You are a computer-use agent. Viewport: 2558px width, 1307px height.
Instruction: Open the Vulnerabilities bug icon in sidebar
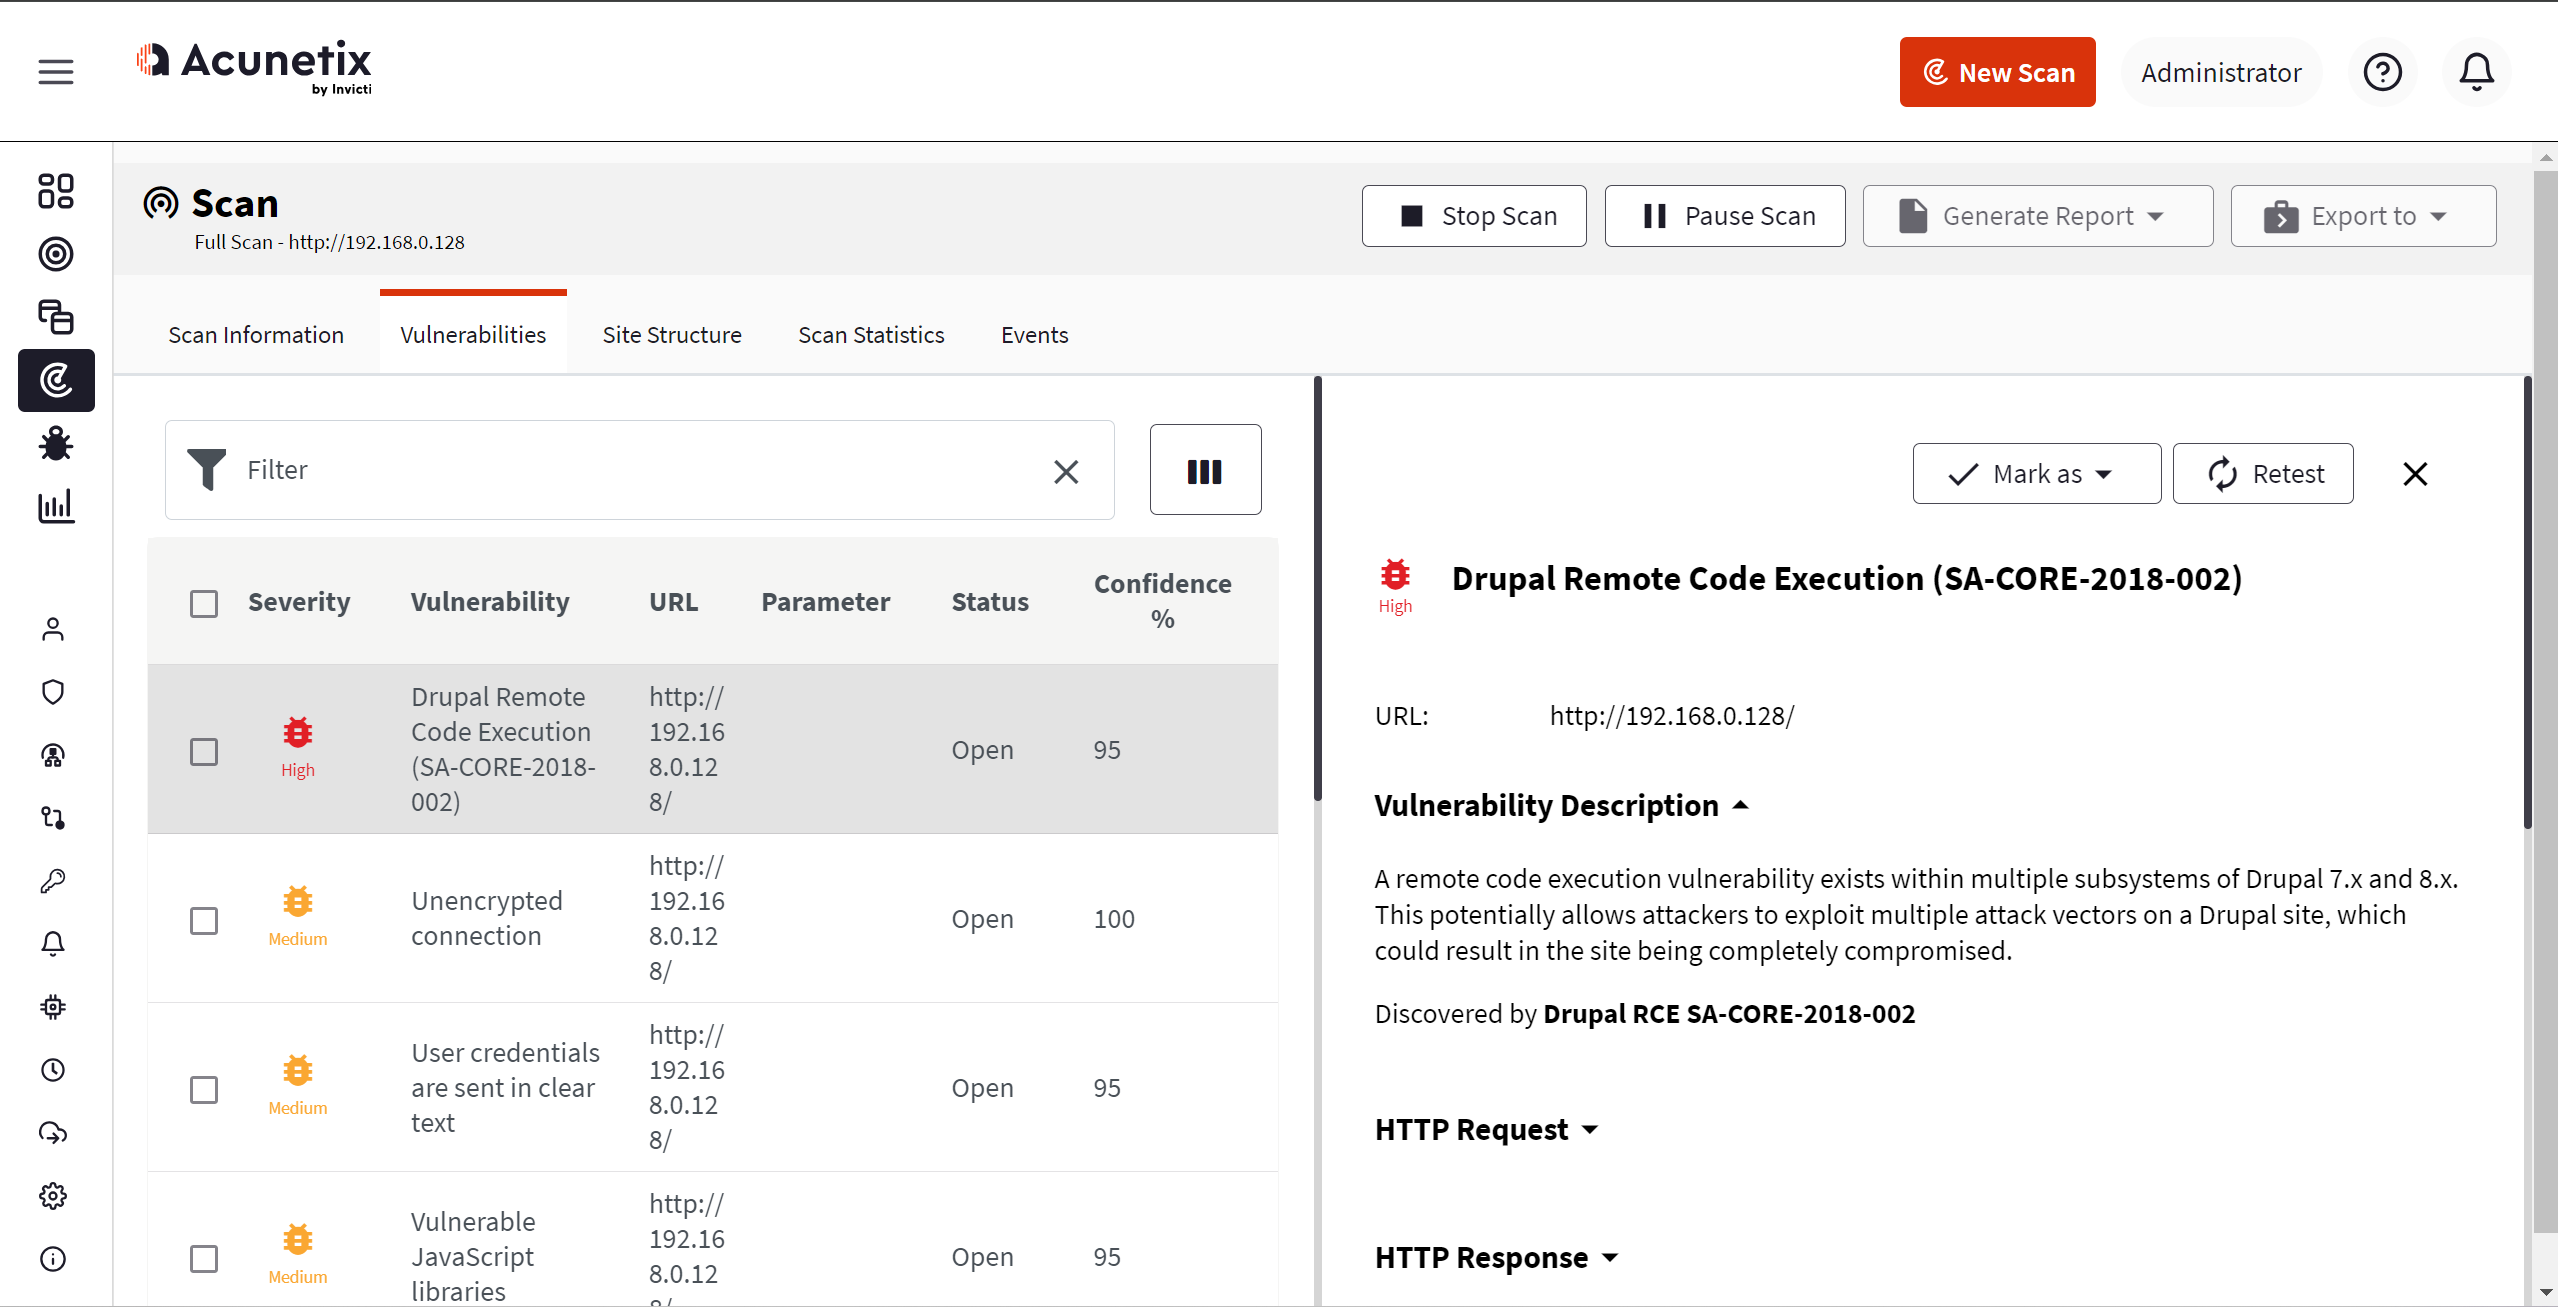pyautogui.click(x=56, y=443)
